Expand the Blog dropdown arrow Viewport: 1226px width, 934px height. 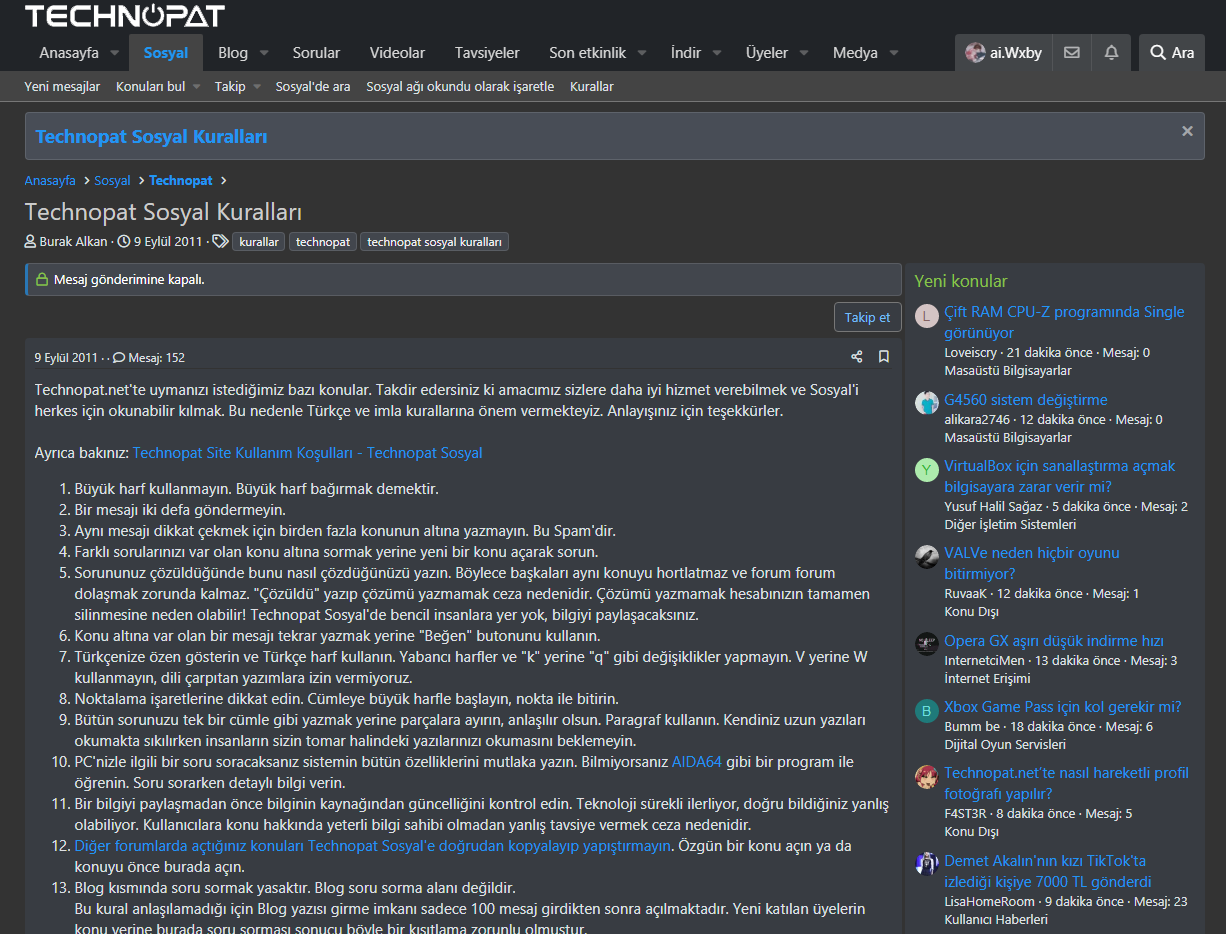tap(265, 53)
